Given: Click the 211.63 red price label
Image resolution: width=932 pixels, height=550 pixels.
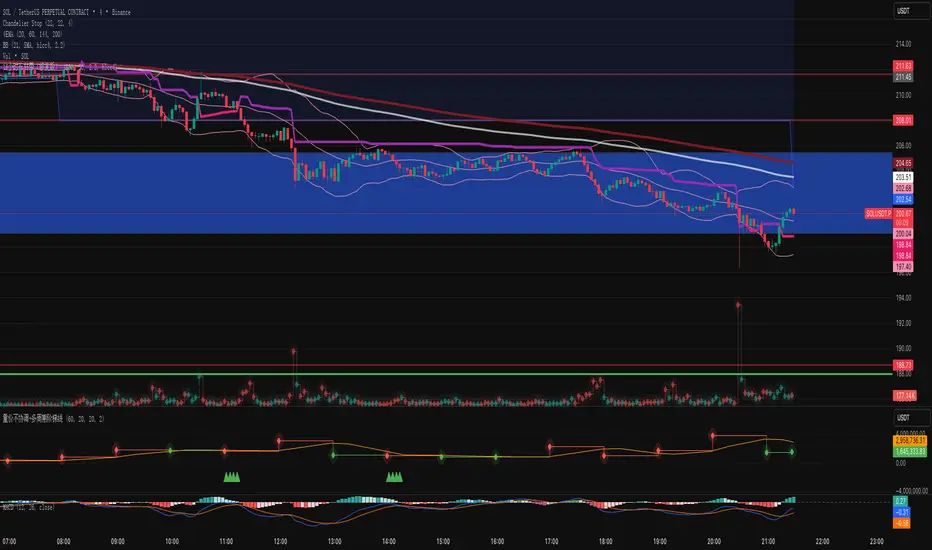Looking at the screenshot, I should [x=903, y=66].
